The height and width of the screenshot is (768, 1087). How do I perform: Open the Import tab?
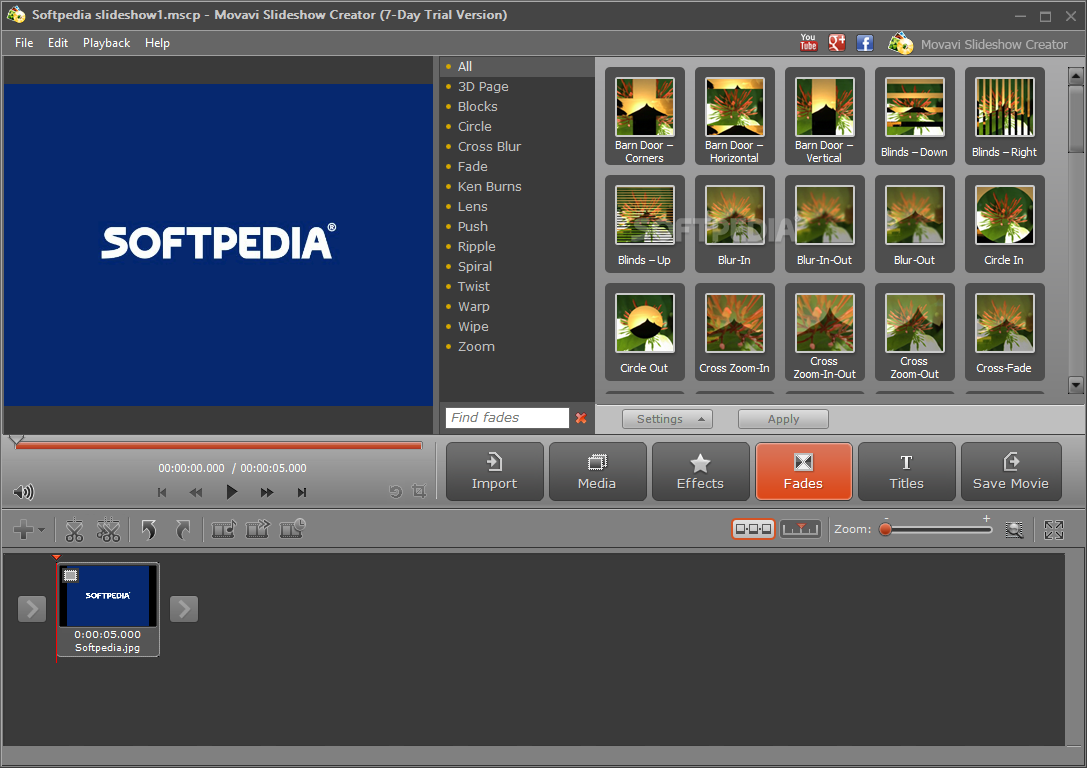[x=494, y=471]
